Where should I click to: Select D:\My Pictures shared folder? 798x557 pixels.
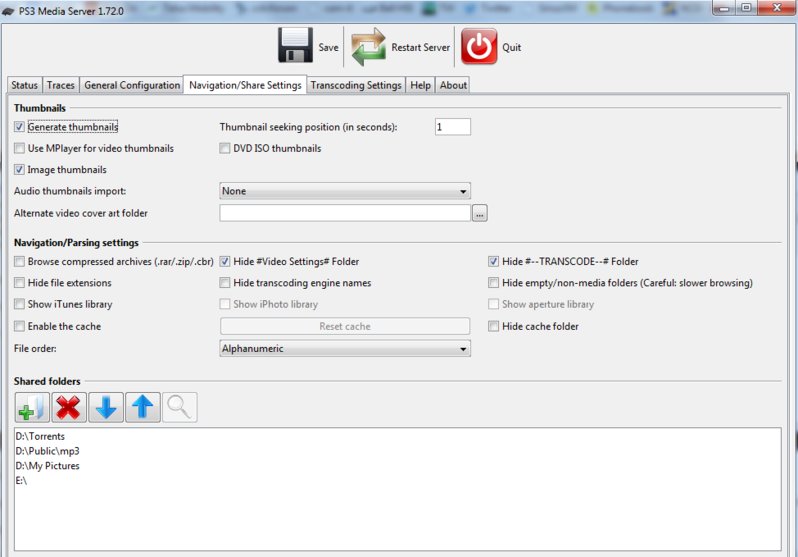(x=47, y=466)
